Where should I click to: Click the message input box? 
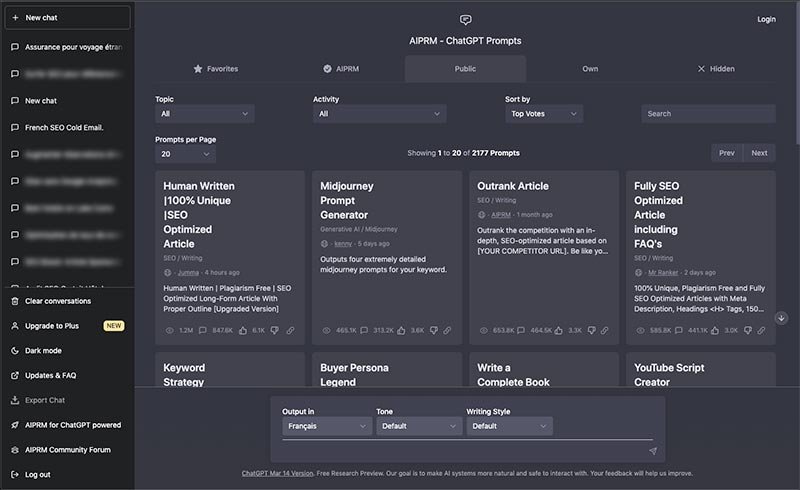(462, 451)
